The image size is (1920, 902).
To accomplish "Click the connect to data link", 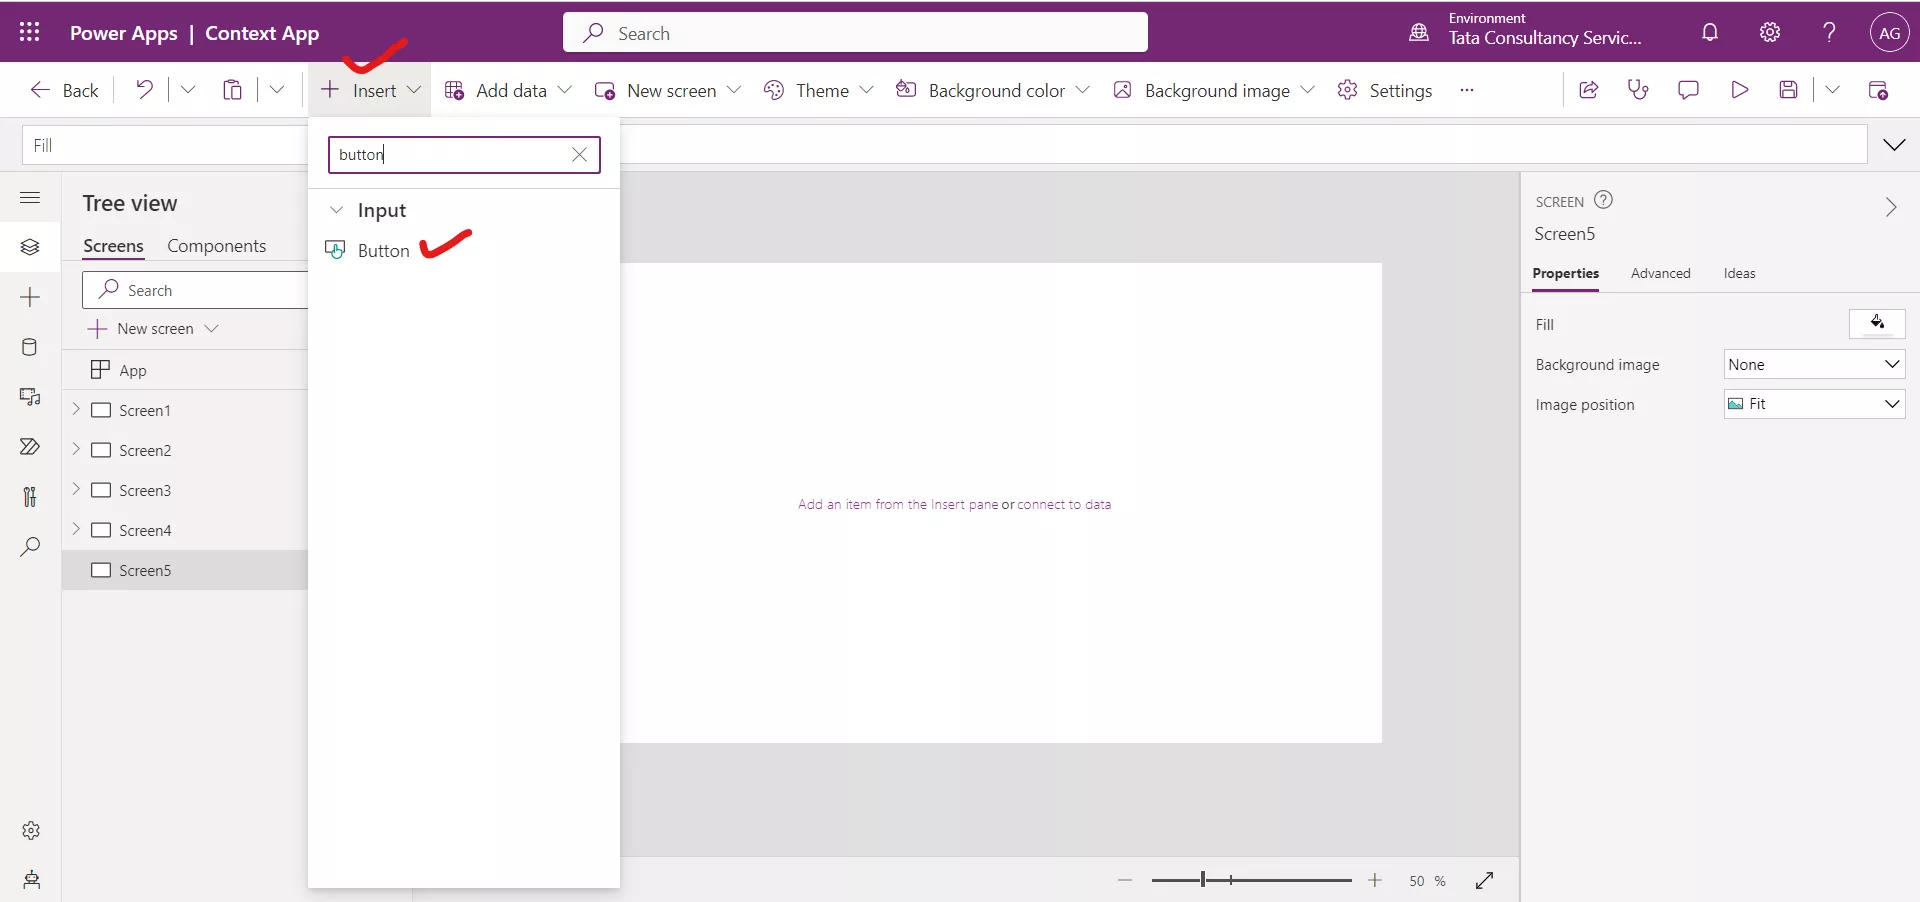I will click(x=1064, y=504).
